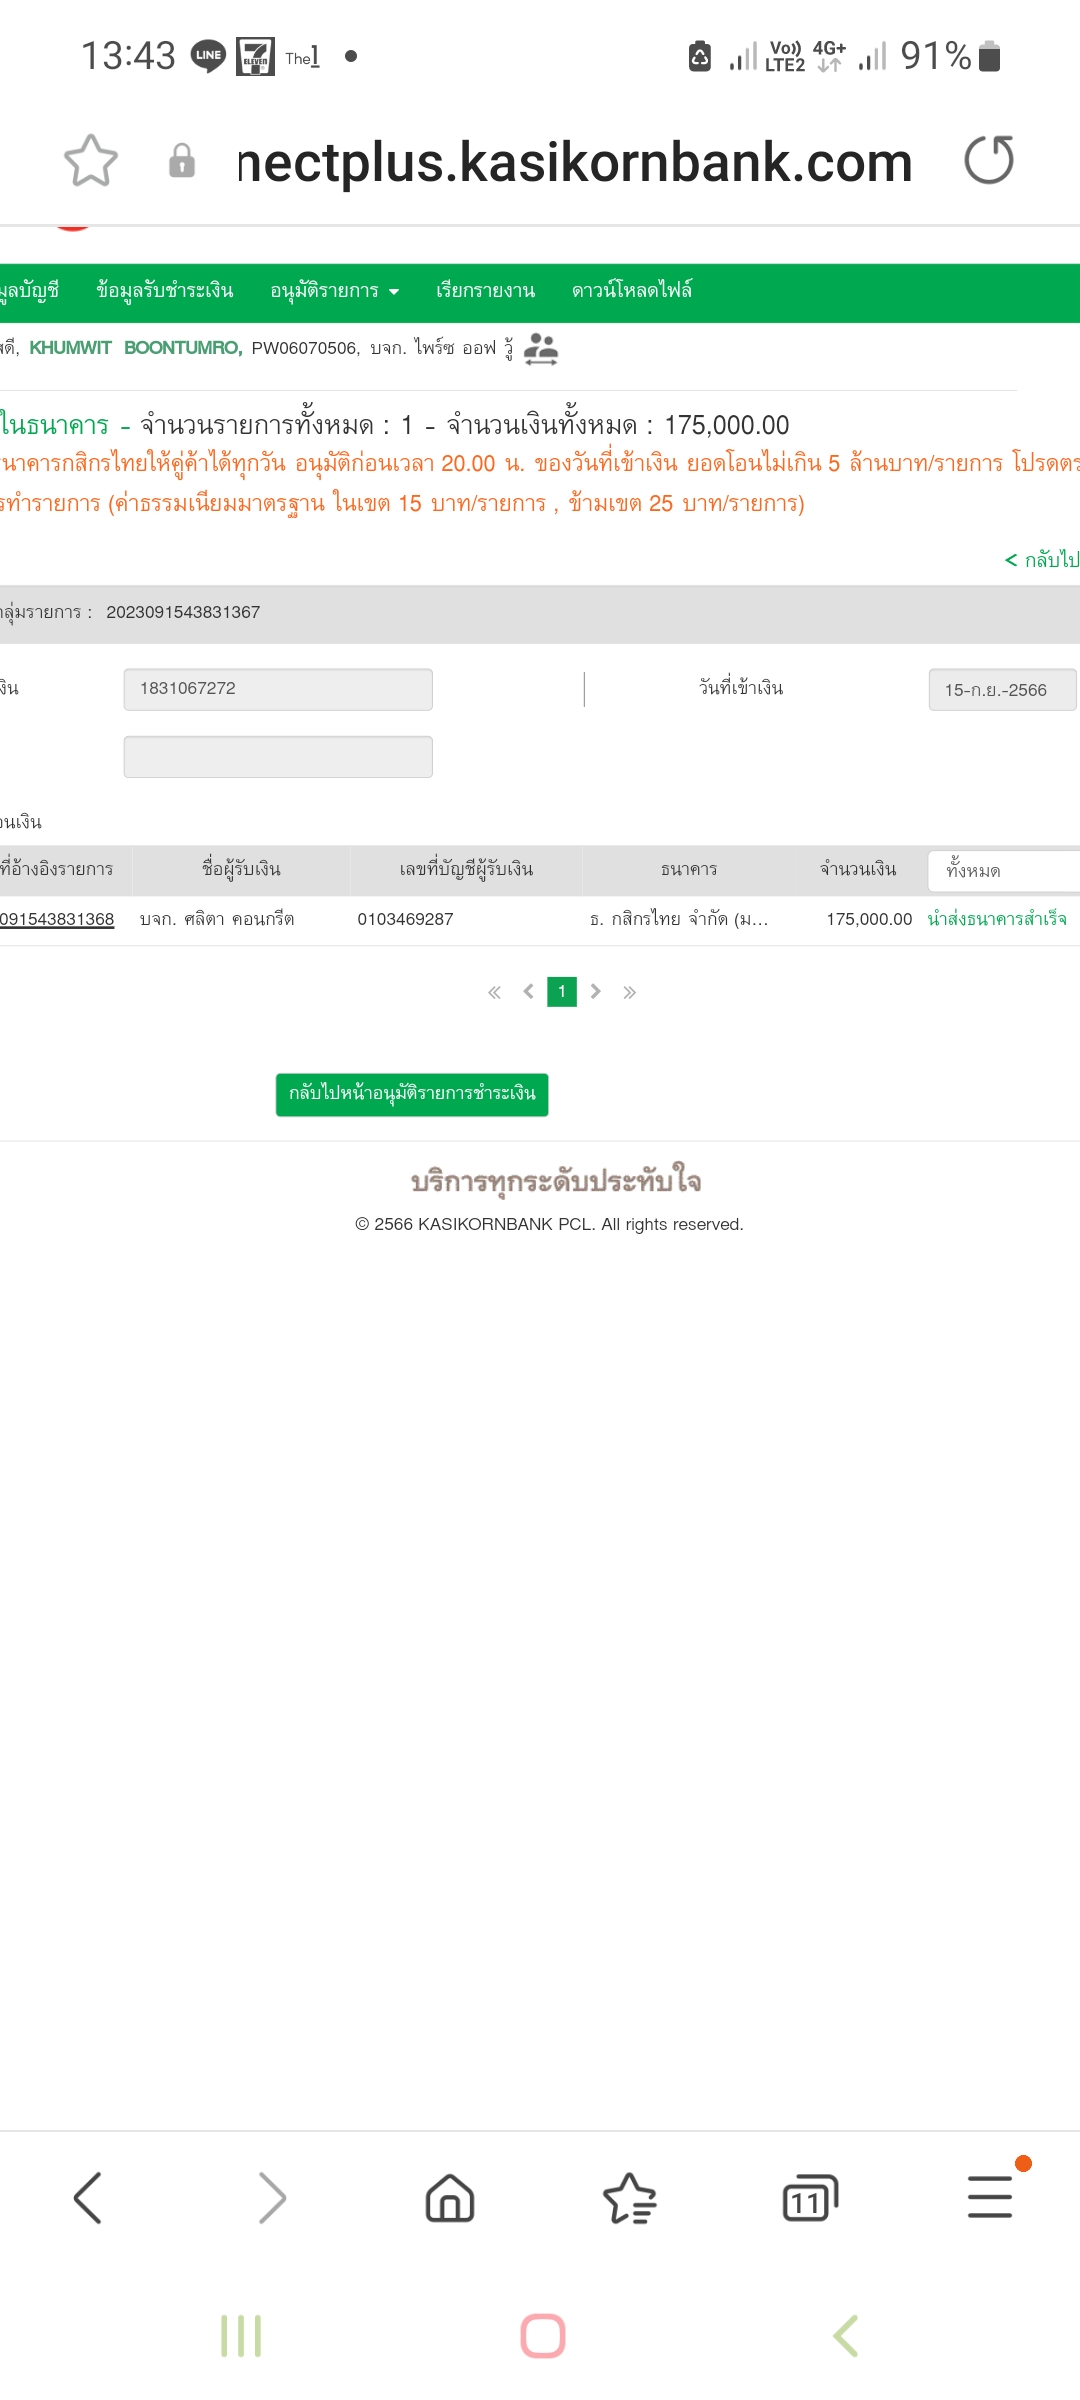Open the tabs switcher showing 11

pos(809,2198)
